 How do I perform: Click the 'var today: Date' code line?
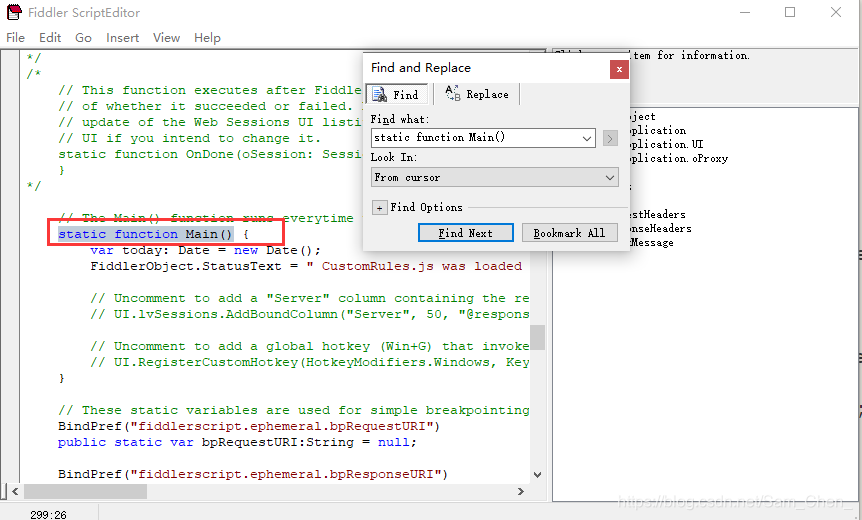click(205, 250)
